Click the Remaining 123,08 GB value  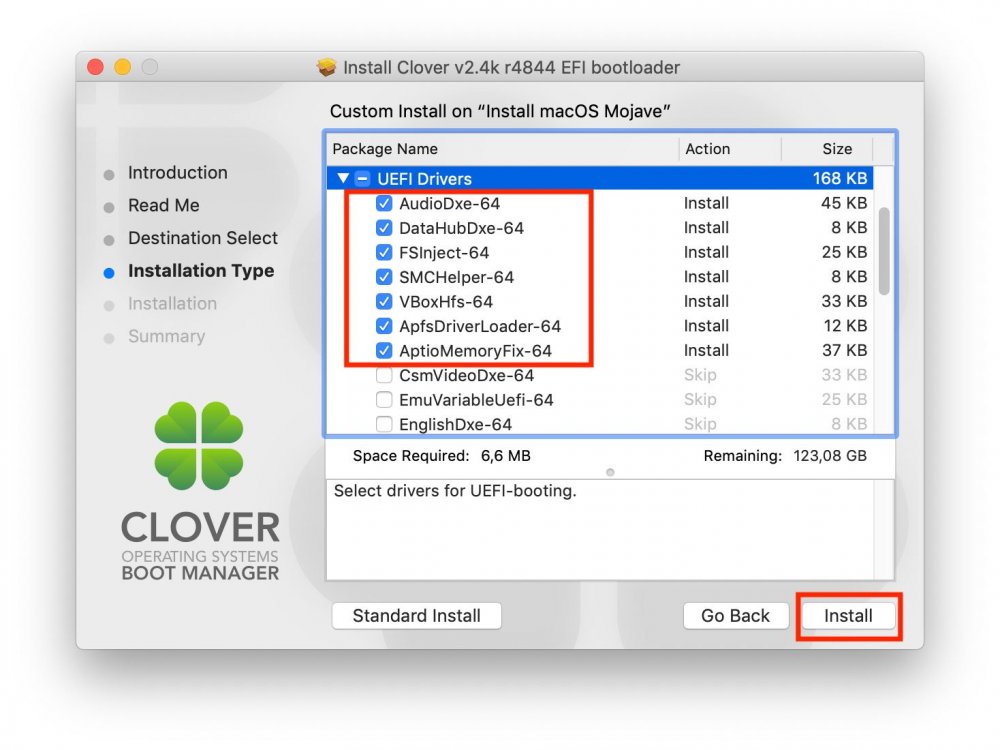[830, 456]
